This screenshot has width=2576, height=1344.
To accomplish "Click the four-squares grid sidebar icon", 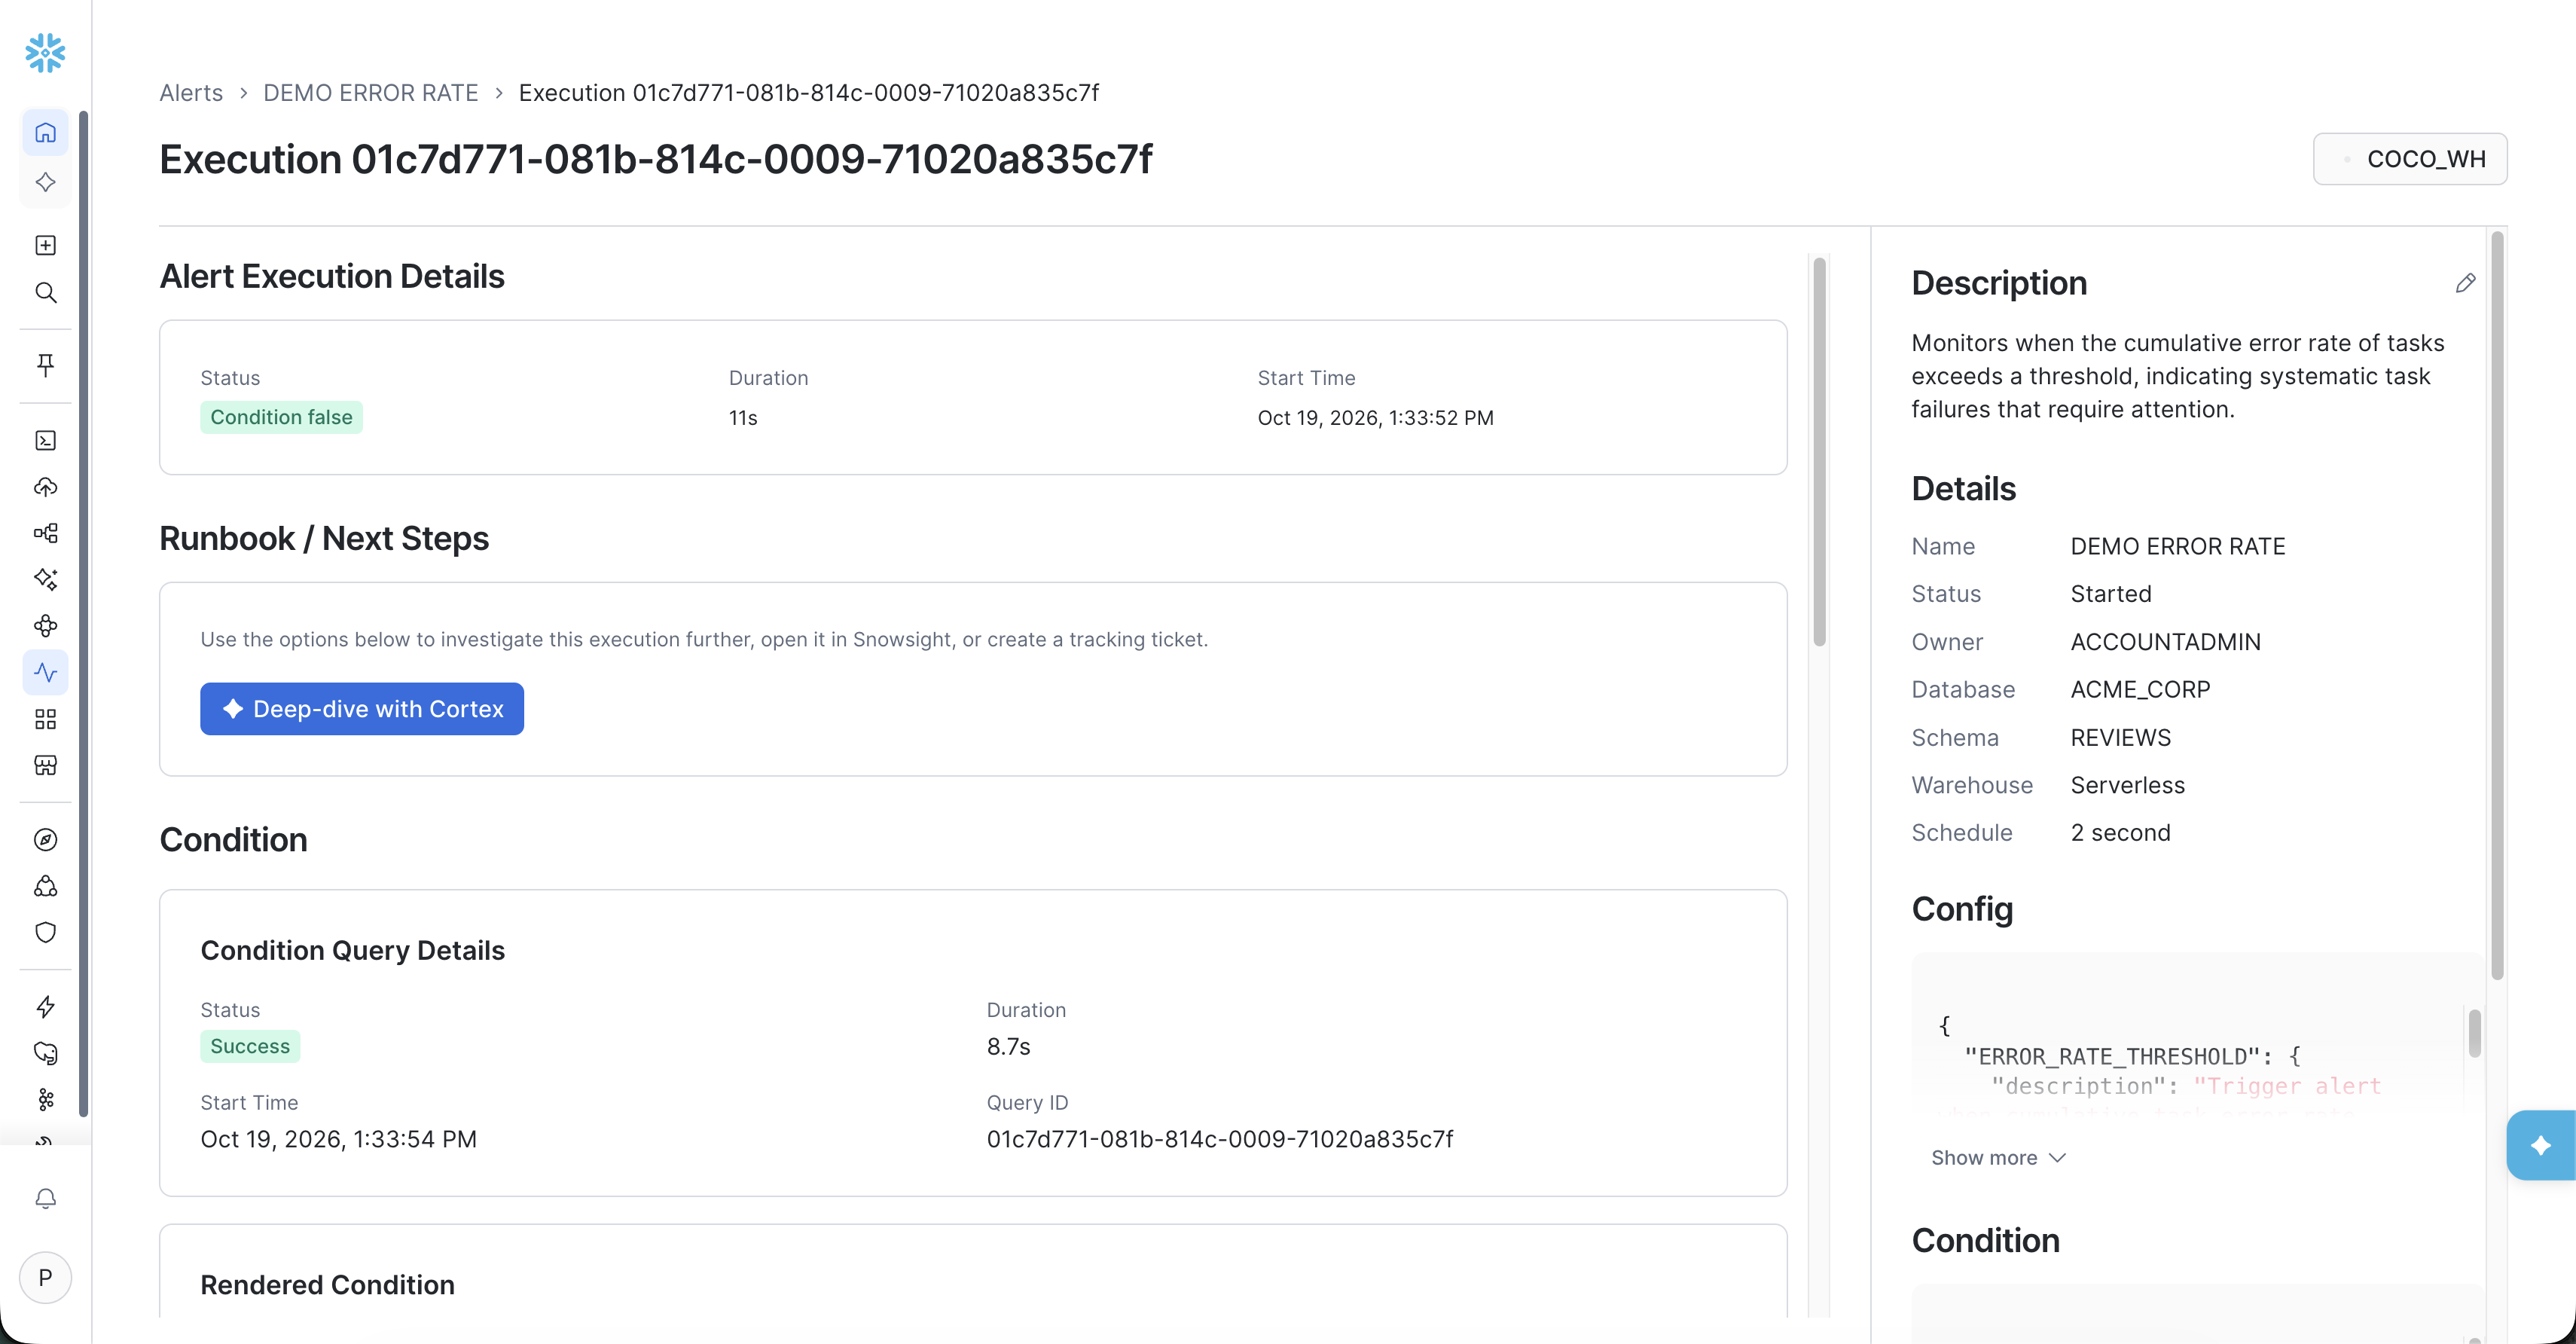I will click(x=45, y=719).
